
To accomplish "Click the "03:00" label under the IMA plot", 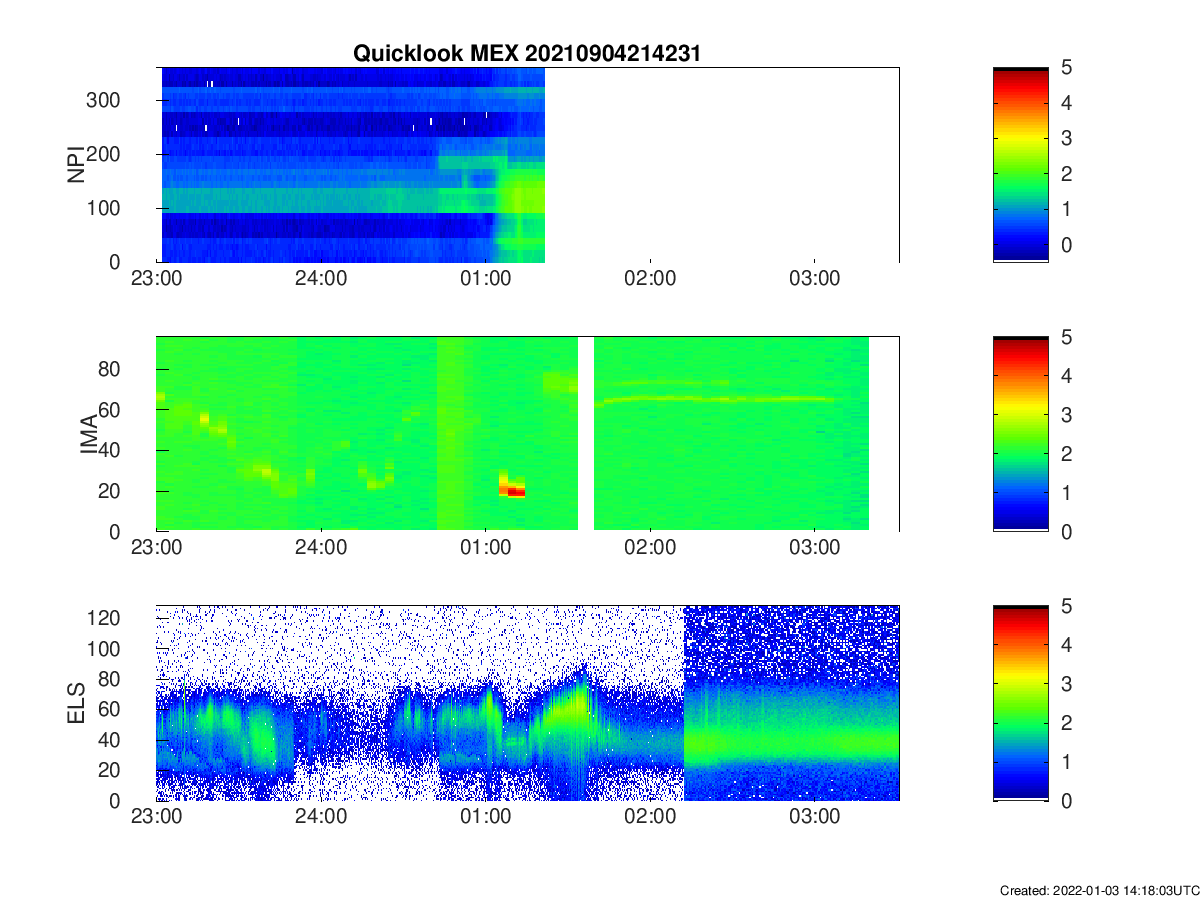I will 815,548.
